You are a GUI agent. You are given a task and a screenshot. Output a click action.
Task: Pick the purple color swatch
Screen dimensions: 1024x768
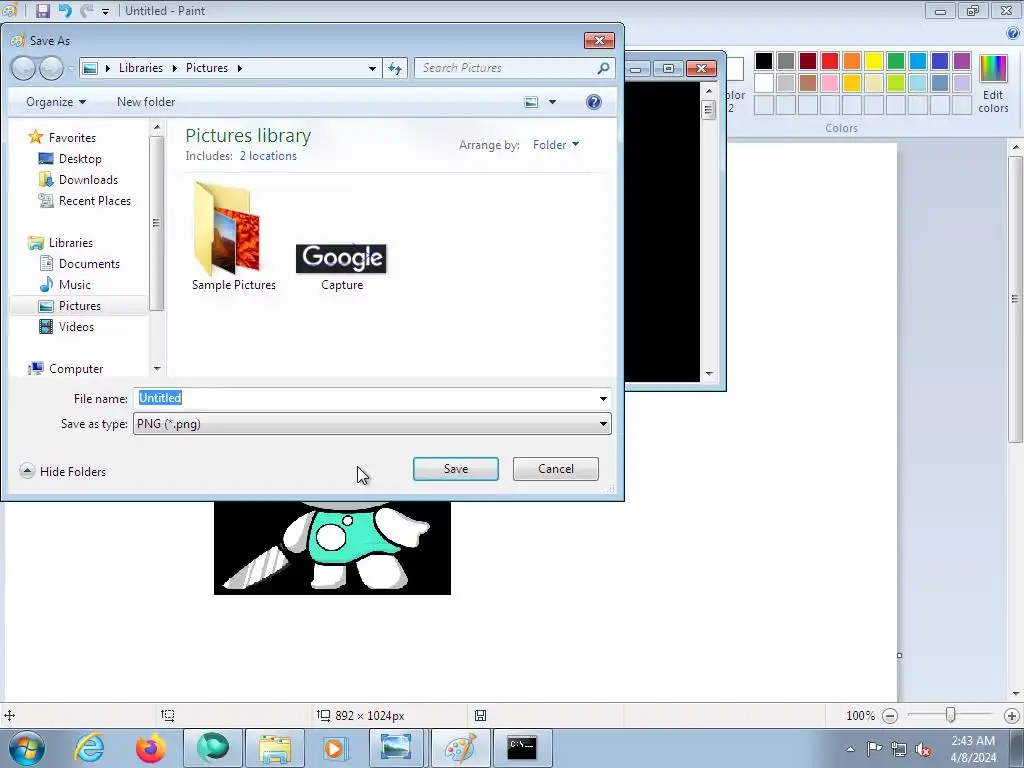[x=961, y=61]
